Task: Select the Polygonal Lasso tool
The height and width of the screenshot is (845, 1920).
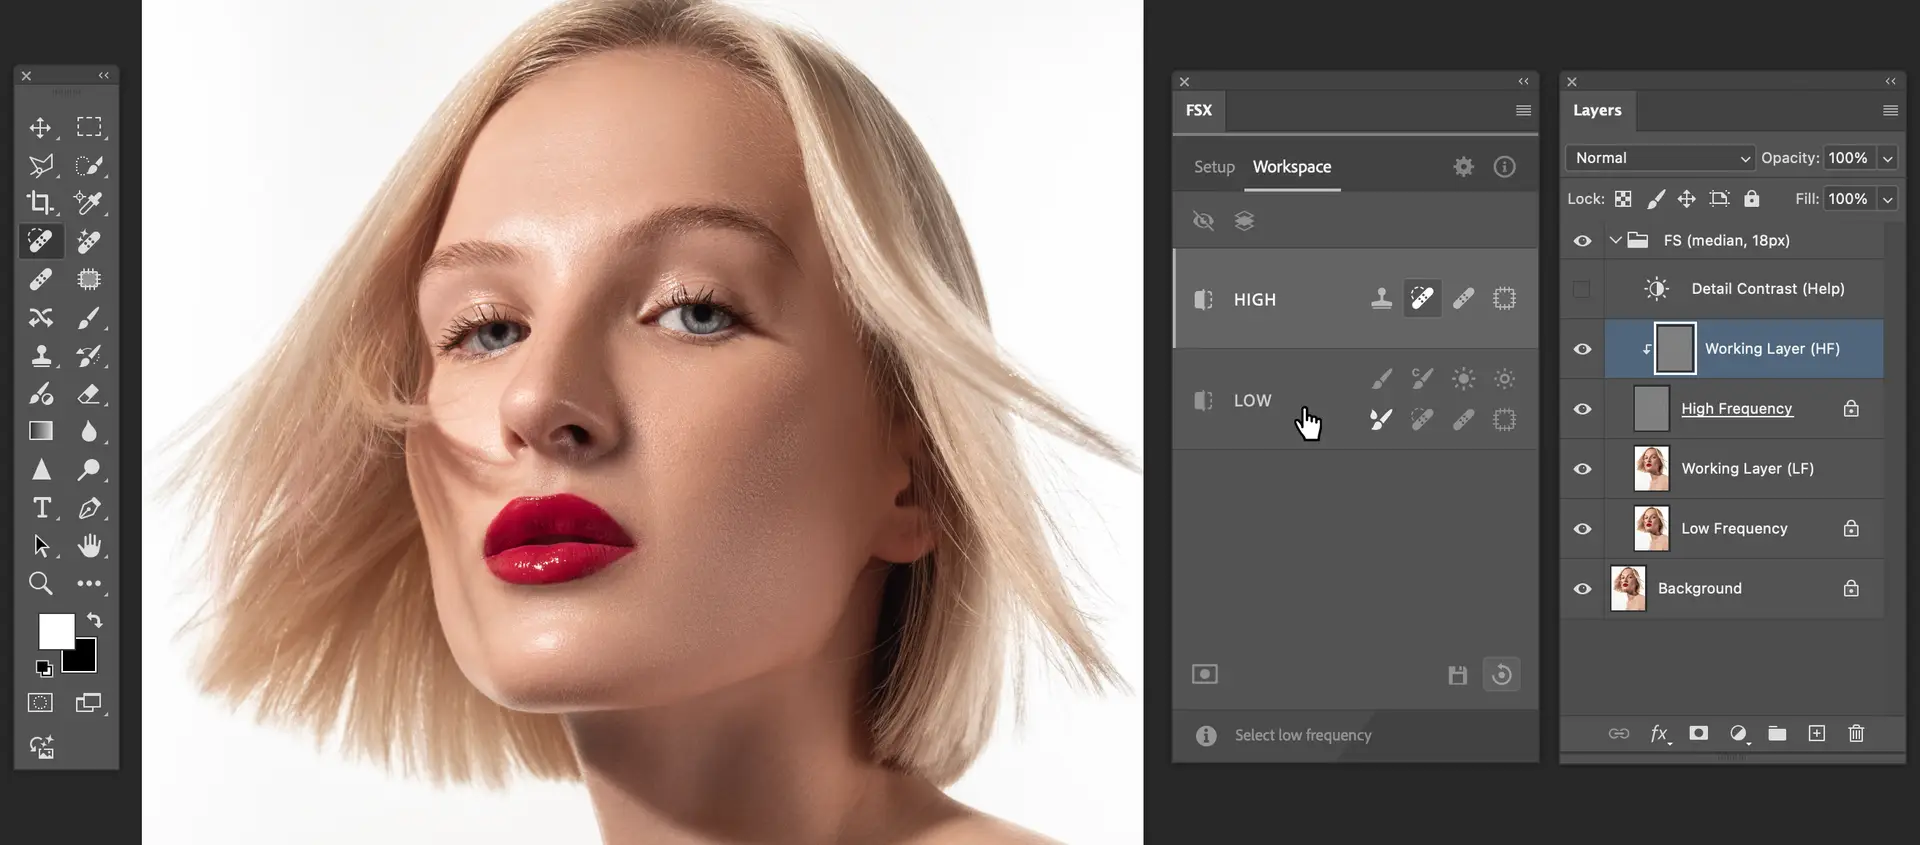Action: pyautogui.click(x=41, y=165)
